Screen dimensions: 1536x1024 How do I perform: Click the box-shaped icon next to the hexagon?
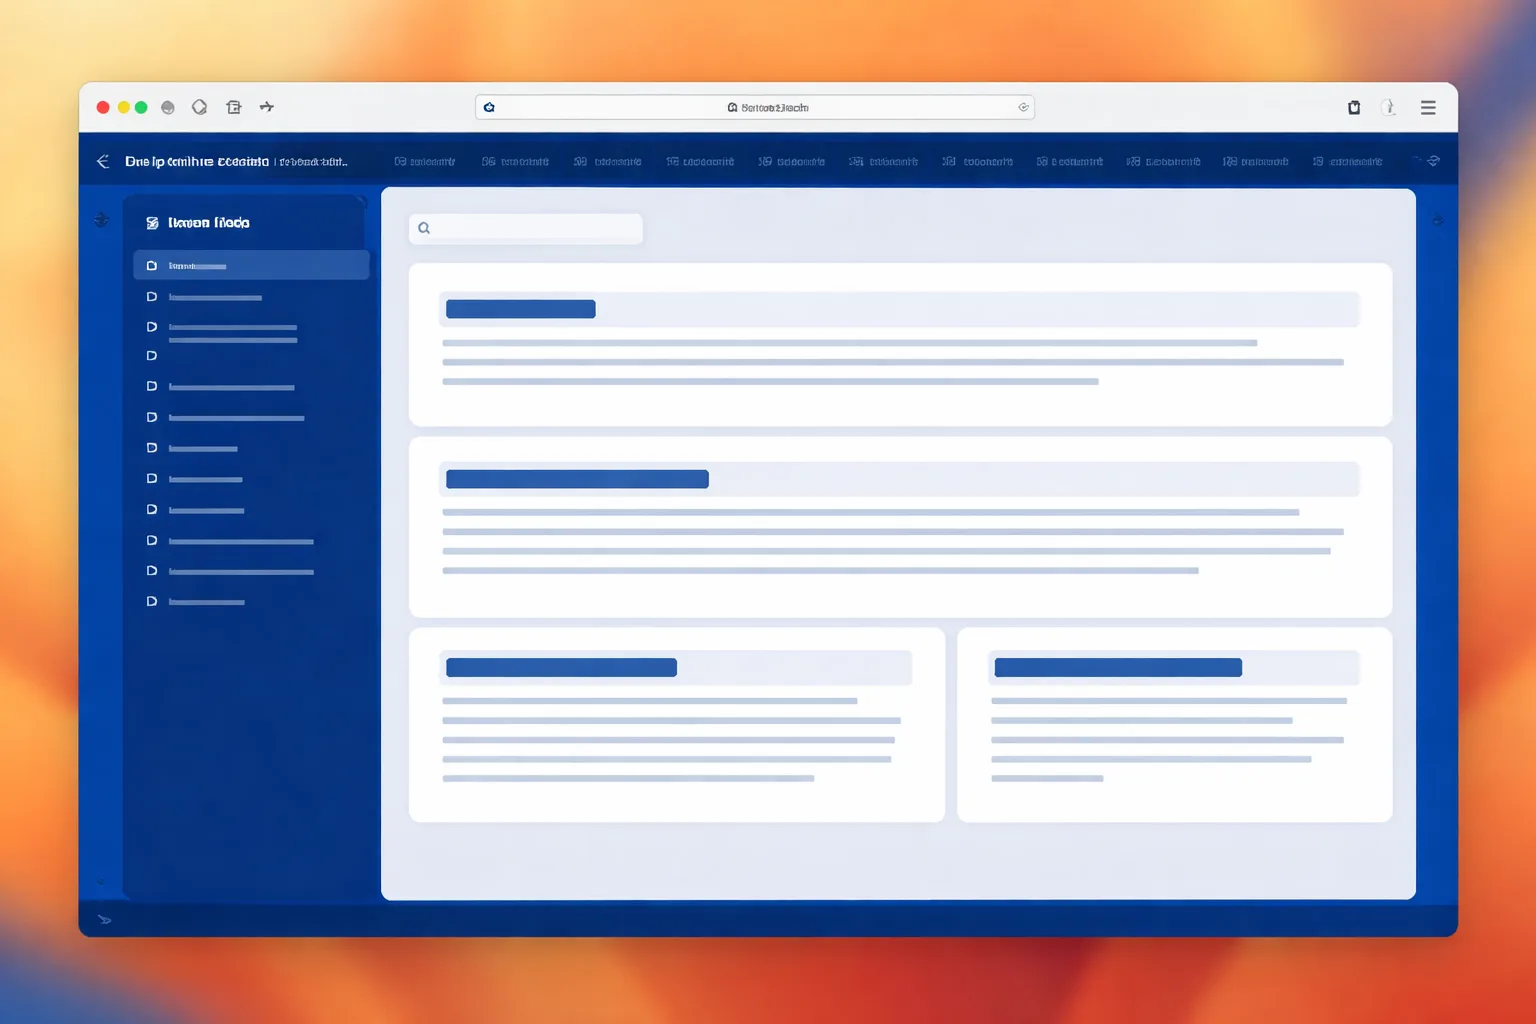click(x=234, y=107)
